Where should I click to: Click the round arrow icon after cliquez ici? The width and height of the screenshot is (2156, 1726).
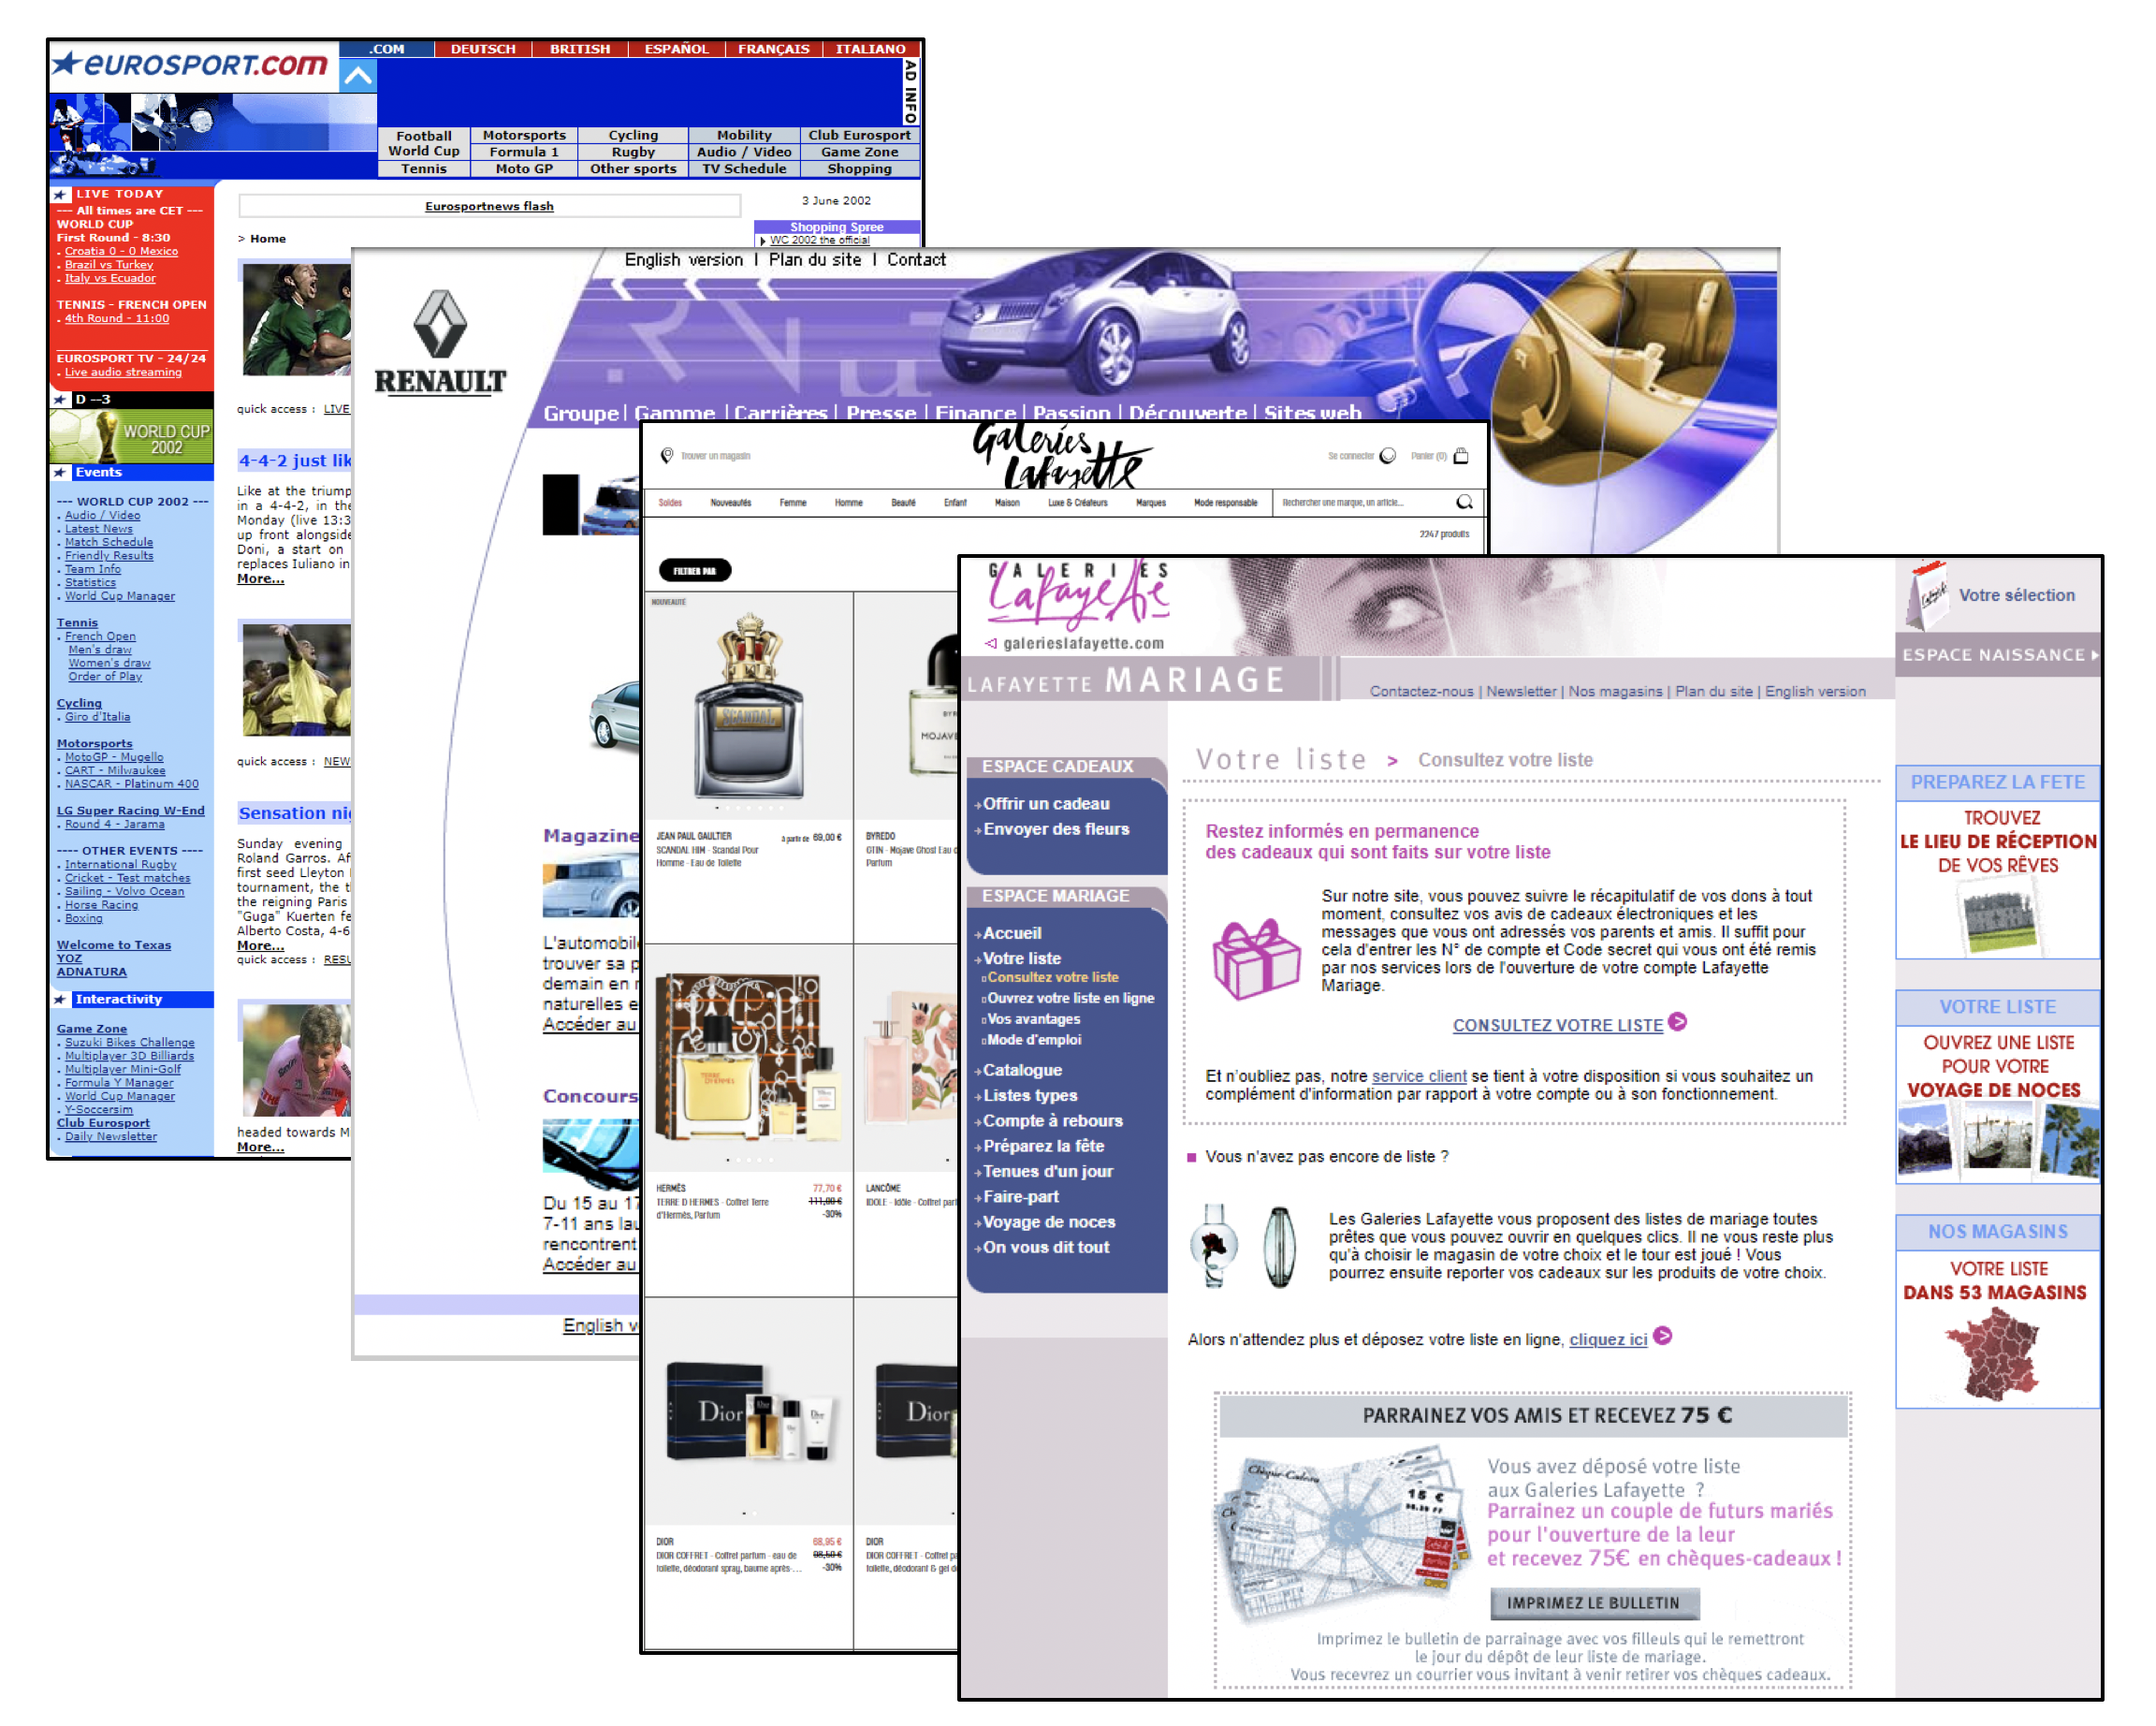[x=1662, y=1336]
